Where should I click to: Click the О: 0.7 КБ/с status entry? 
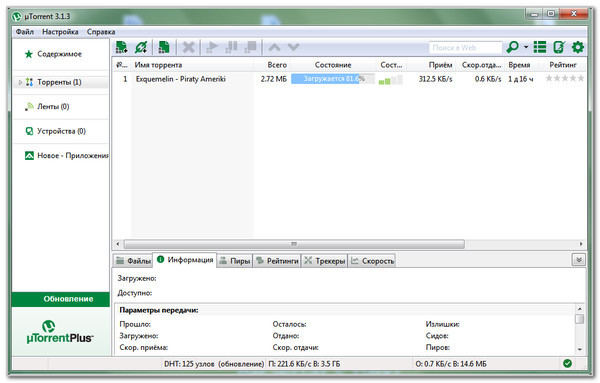pyautogui.click(x=451, y=364)
